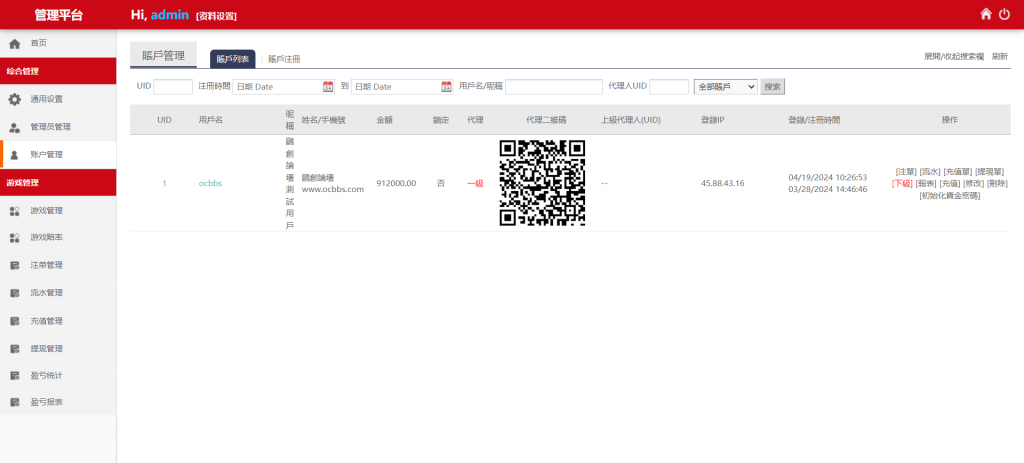The width and height of the screenshot is (1024, 463).
Task: Open the 全部賬戶 account type dropdown
Action: pos(726,86)
